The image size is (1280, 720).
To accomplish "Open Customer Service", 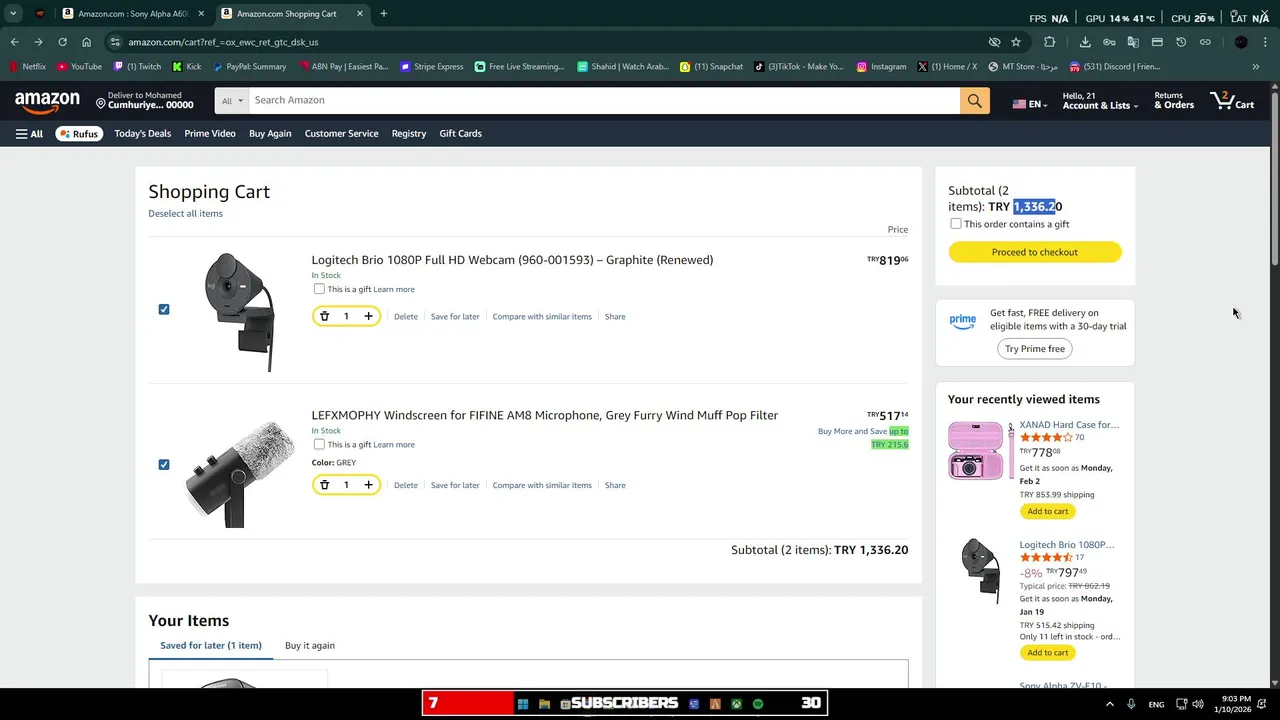I will click(x=341, y=133).
